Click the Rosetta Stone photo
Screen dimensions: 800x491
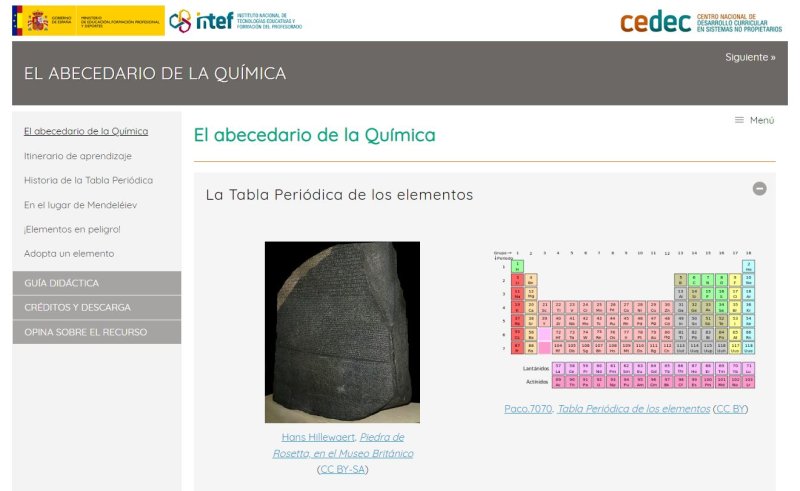[x=342, y=332]
